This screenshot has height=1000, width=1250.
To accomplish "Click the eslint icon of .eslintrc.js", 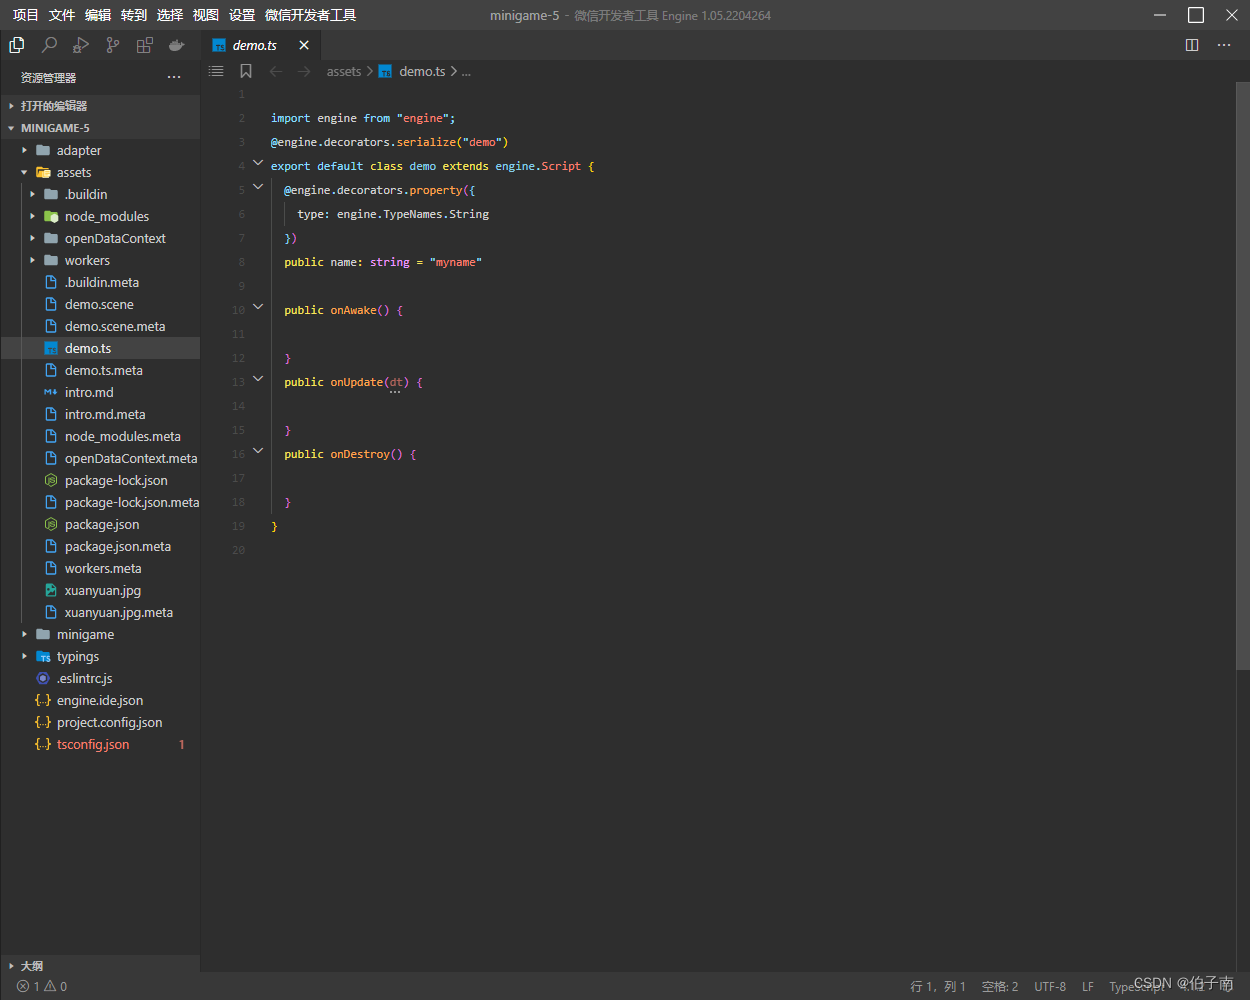I will coord(43,678).
